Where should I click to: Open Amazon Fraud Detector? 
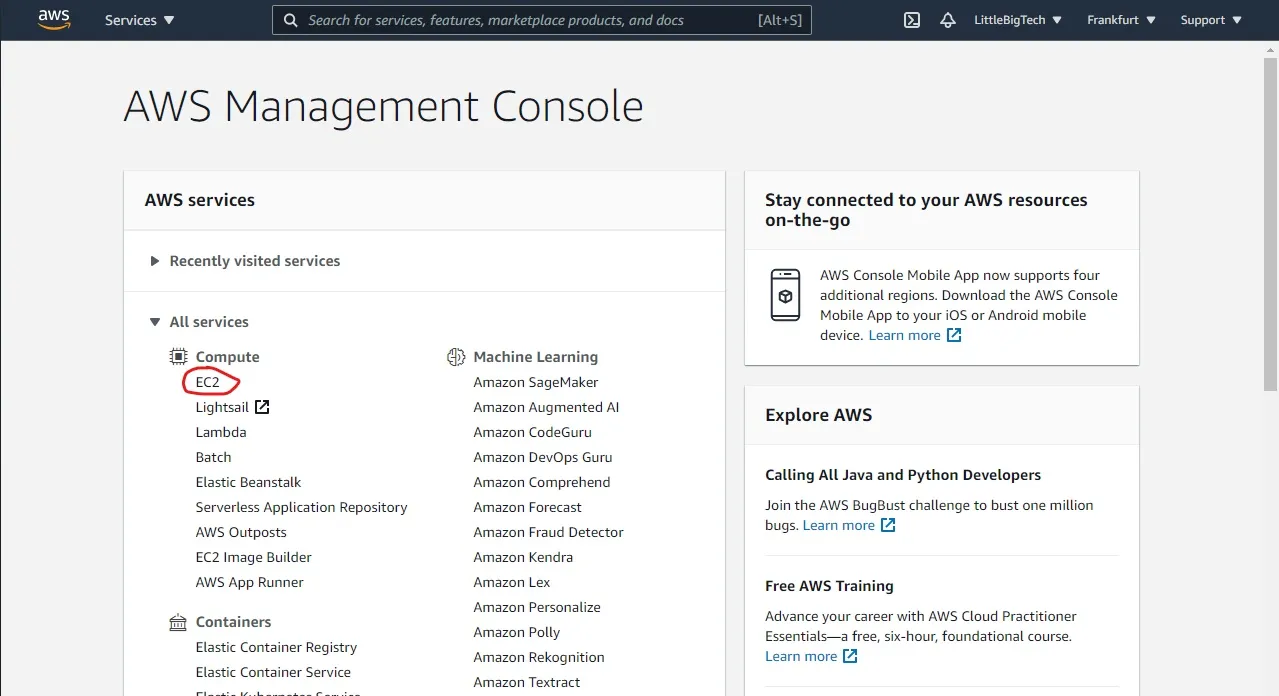[549, 532]
